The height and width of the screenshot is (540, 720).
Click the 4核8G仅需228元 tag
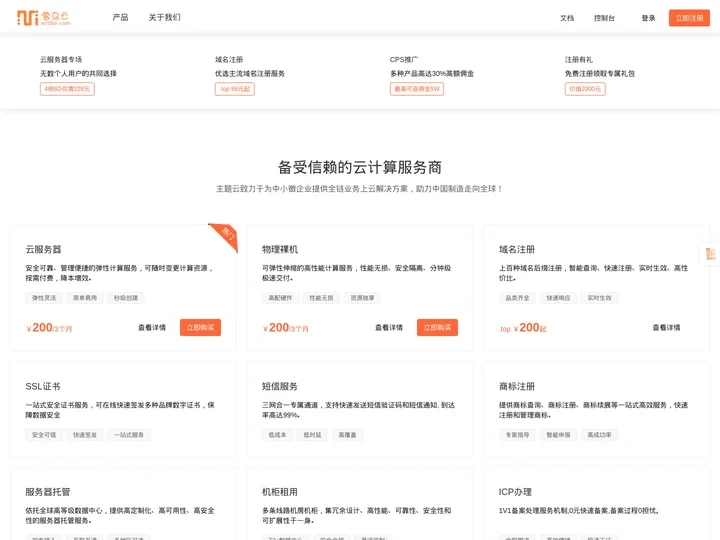pos(68,89)
